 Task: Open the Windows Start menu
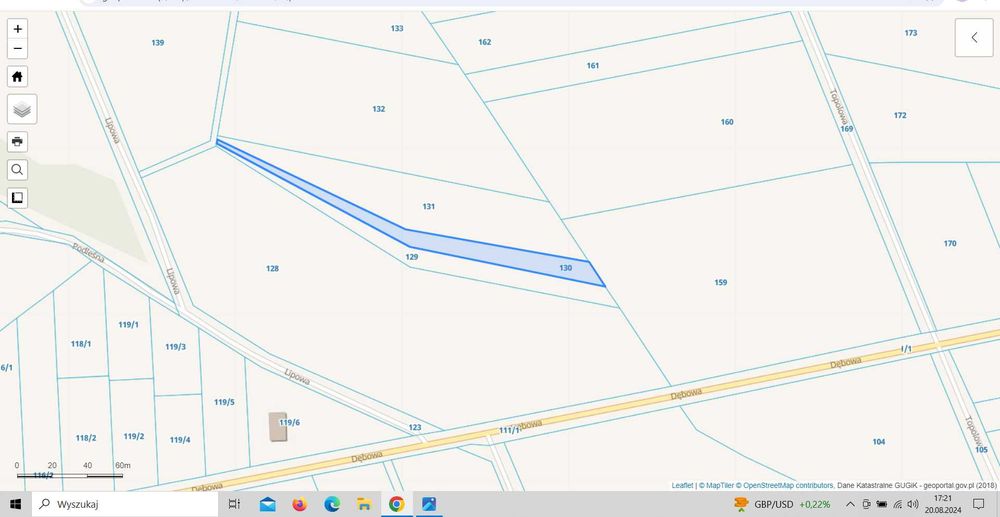15,504
